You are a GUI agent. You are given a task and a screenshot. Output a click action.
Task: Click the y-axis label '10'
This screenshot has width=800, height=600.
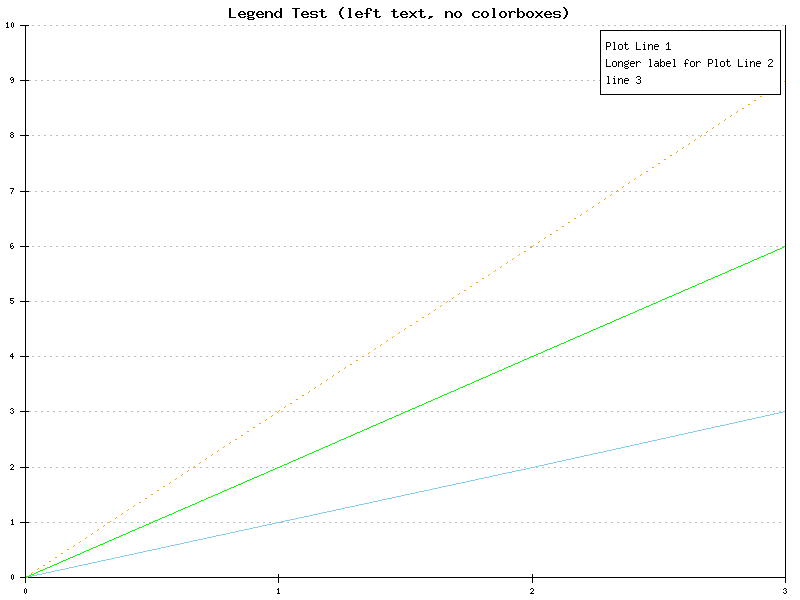tap(10, 25)
